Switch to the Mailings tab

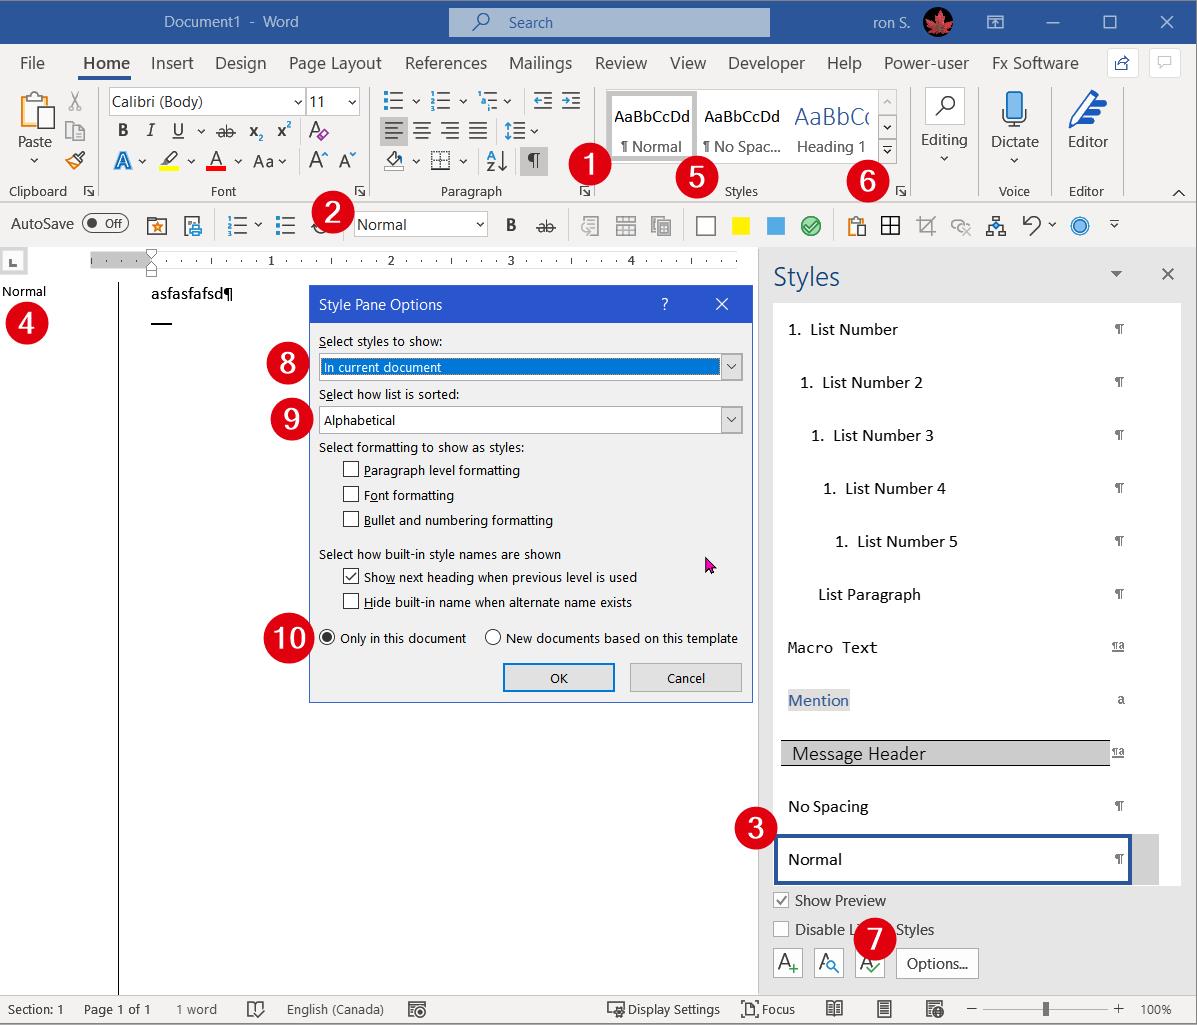click(x=540, y=63)
